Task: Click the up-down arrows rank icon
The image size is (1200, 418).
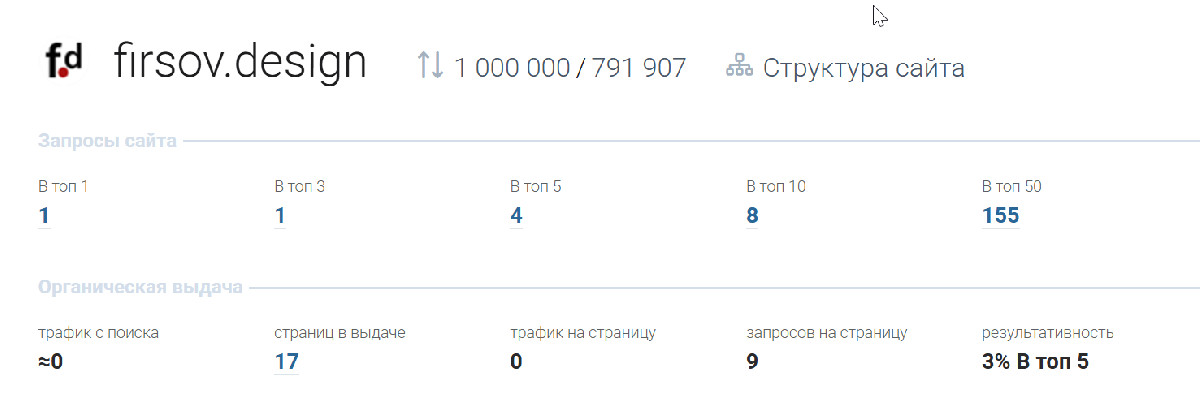Action: point(430,66)
